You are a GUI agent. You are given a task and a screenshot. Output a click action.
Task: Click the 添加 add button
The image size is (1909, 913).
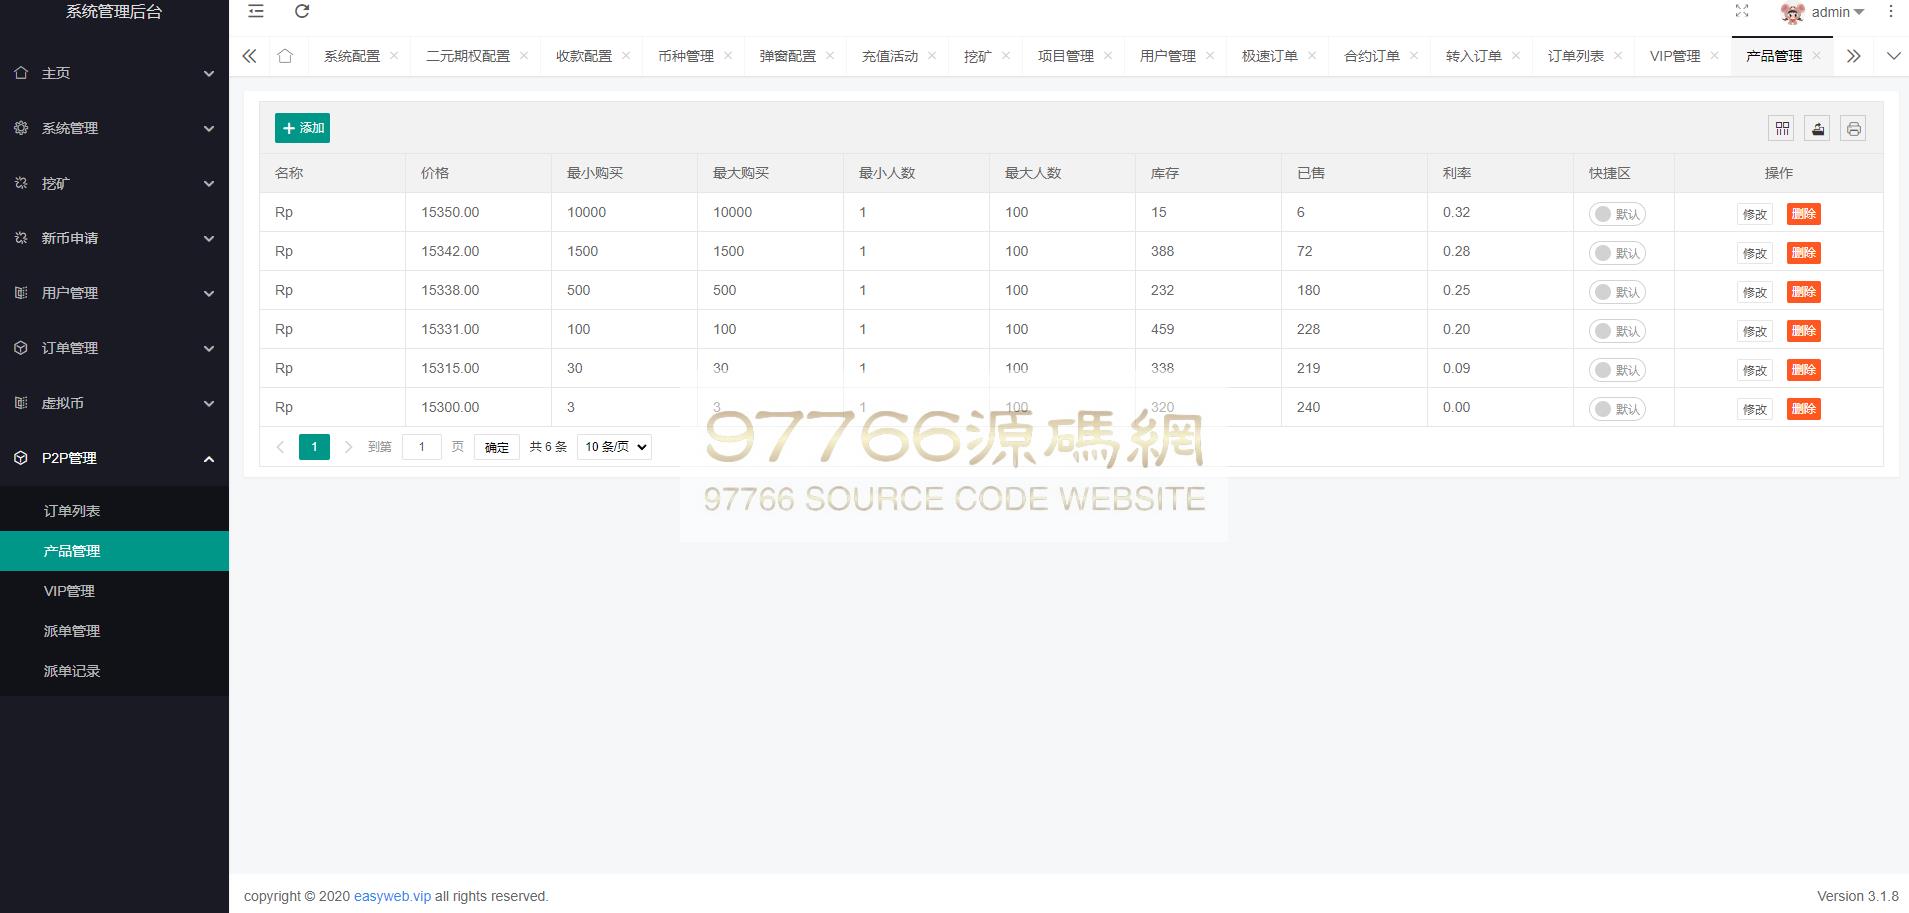point(302,128)
